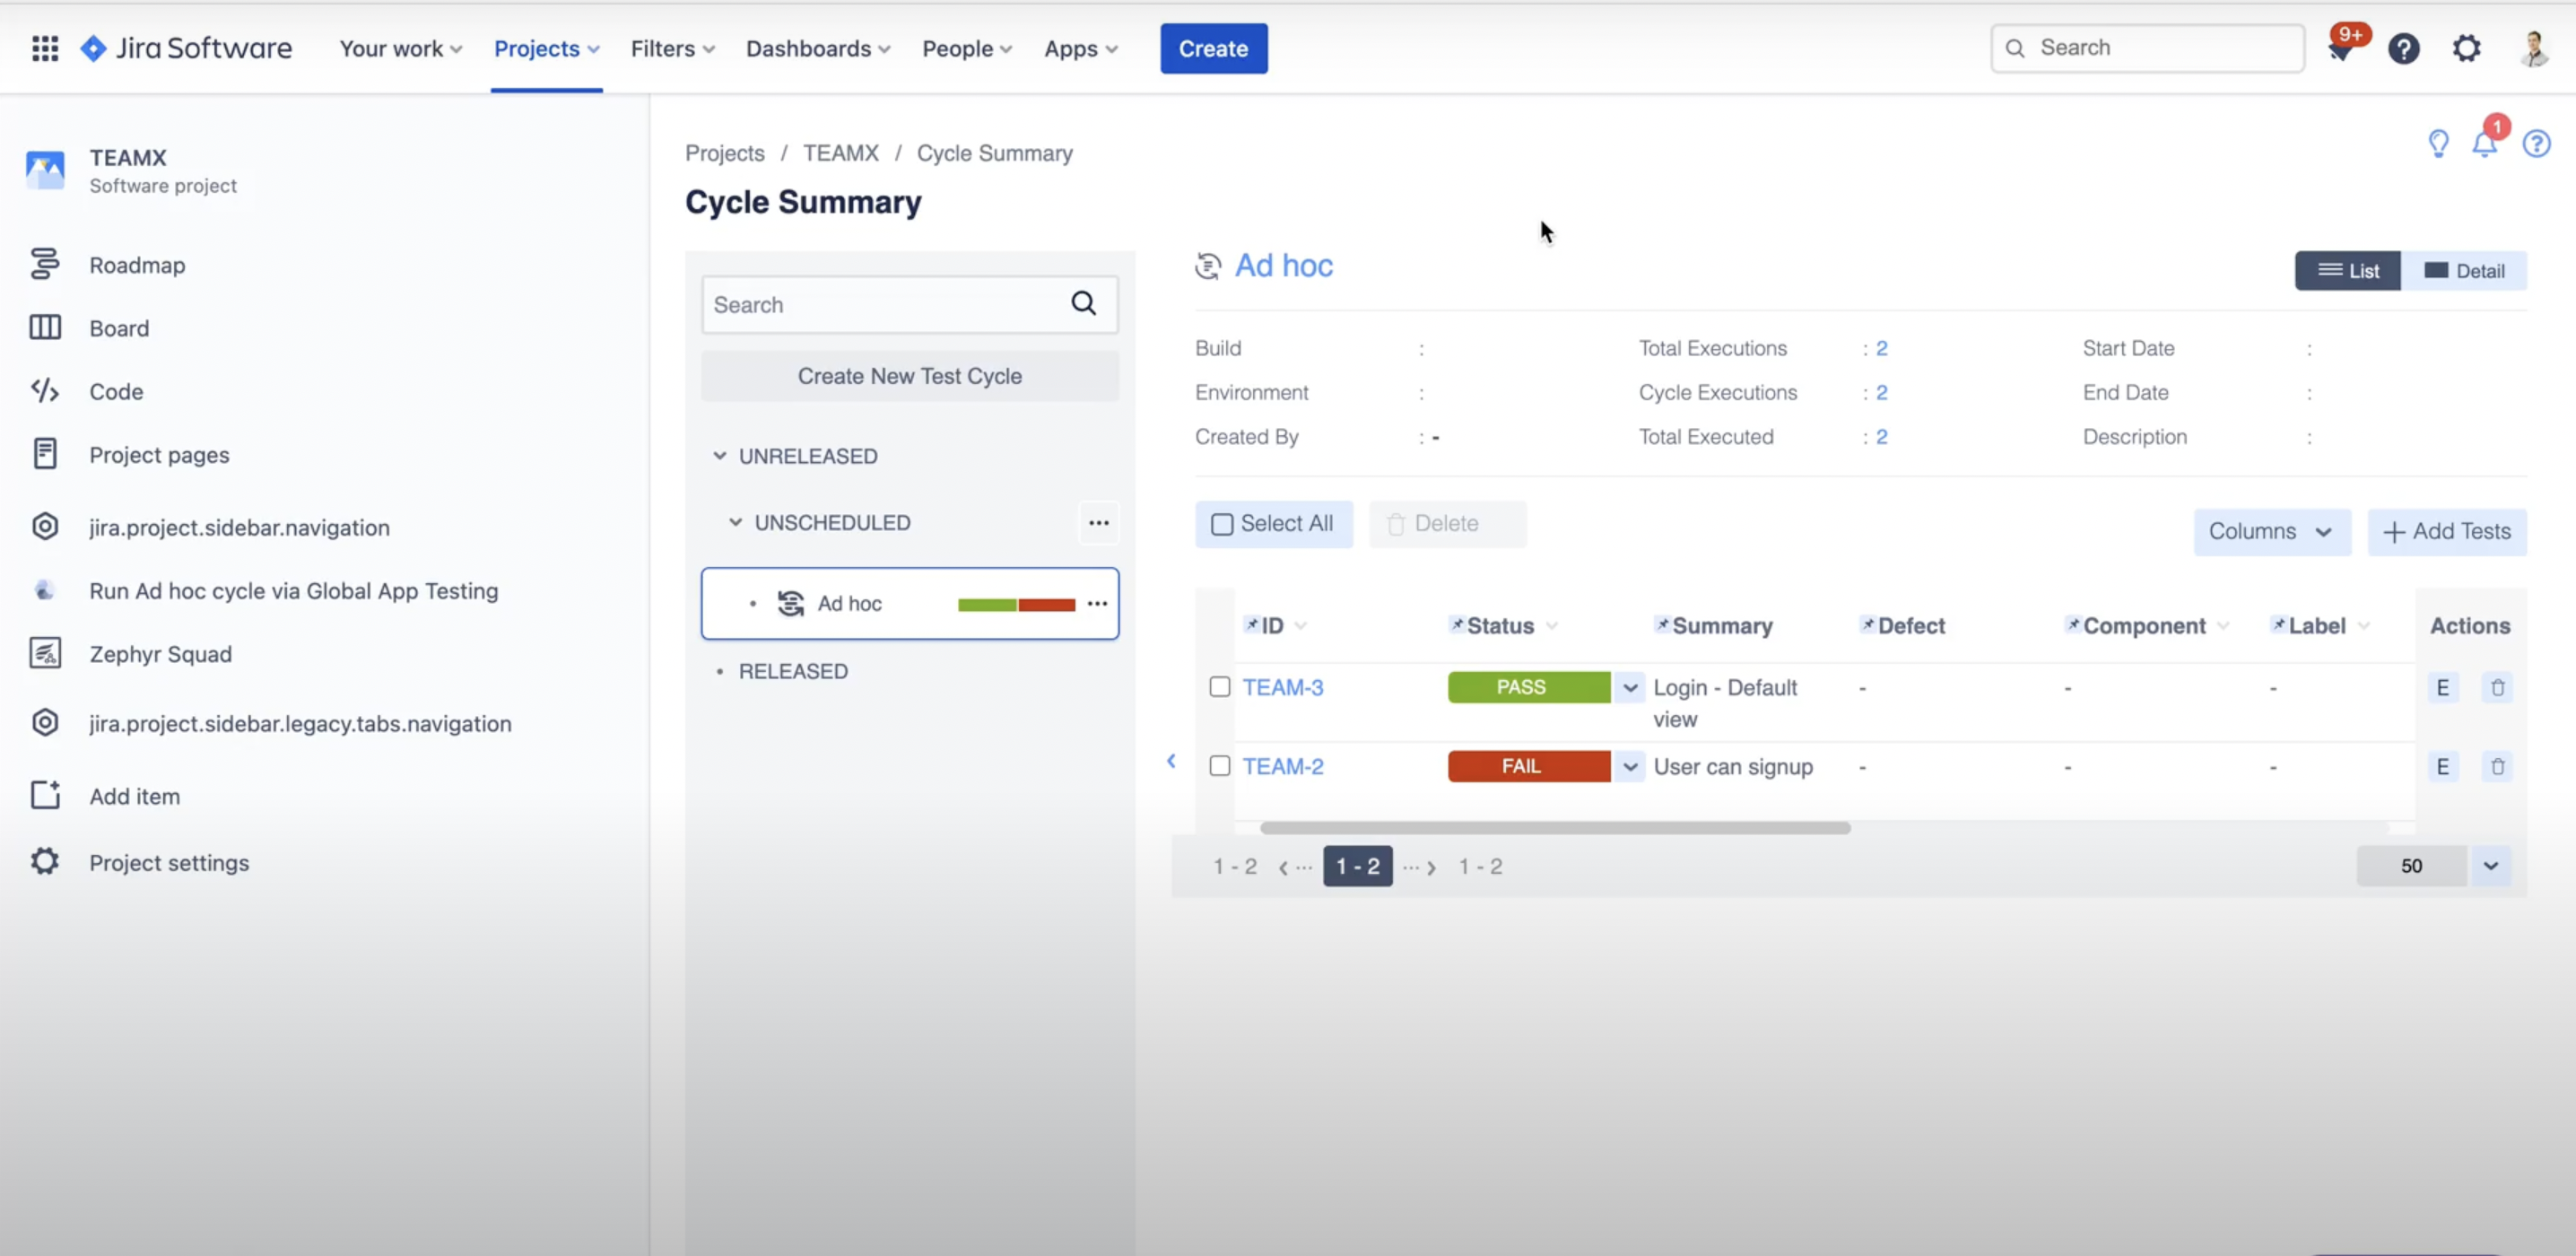Collapse the UNRELEASED tree node
Image resolution: width=2576 pixels, height=1256 pixels.
[x=719, y=456]
